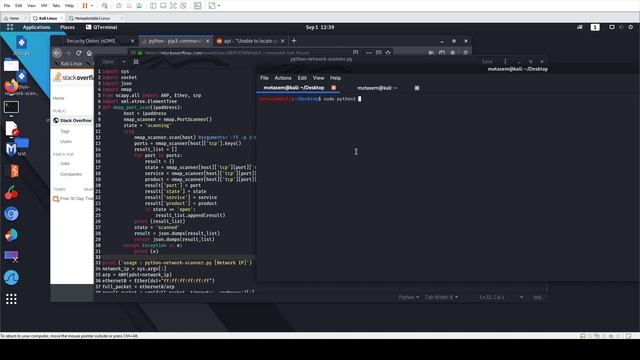
Task: Open the Metasploit icon in the dock
Action: (11, 149)
